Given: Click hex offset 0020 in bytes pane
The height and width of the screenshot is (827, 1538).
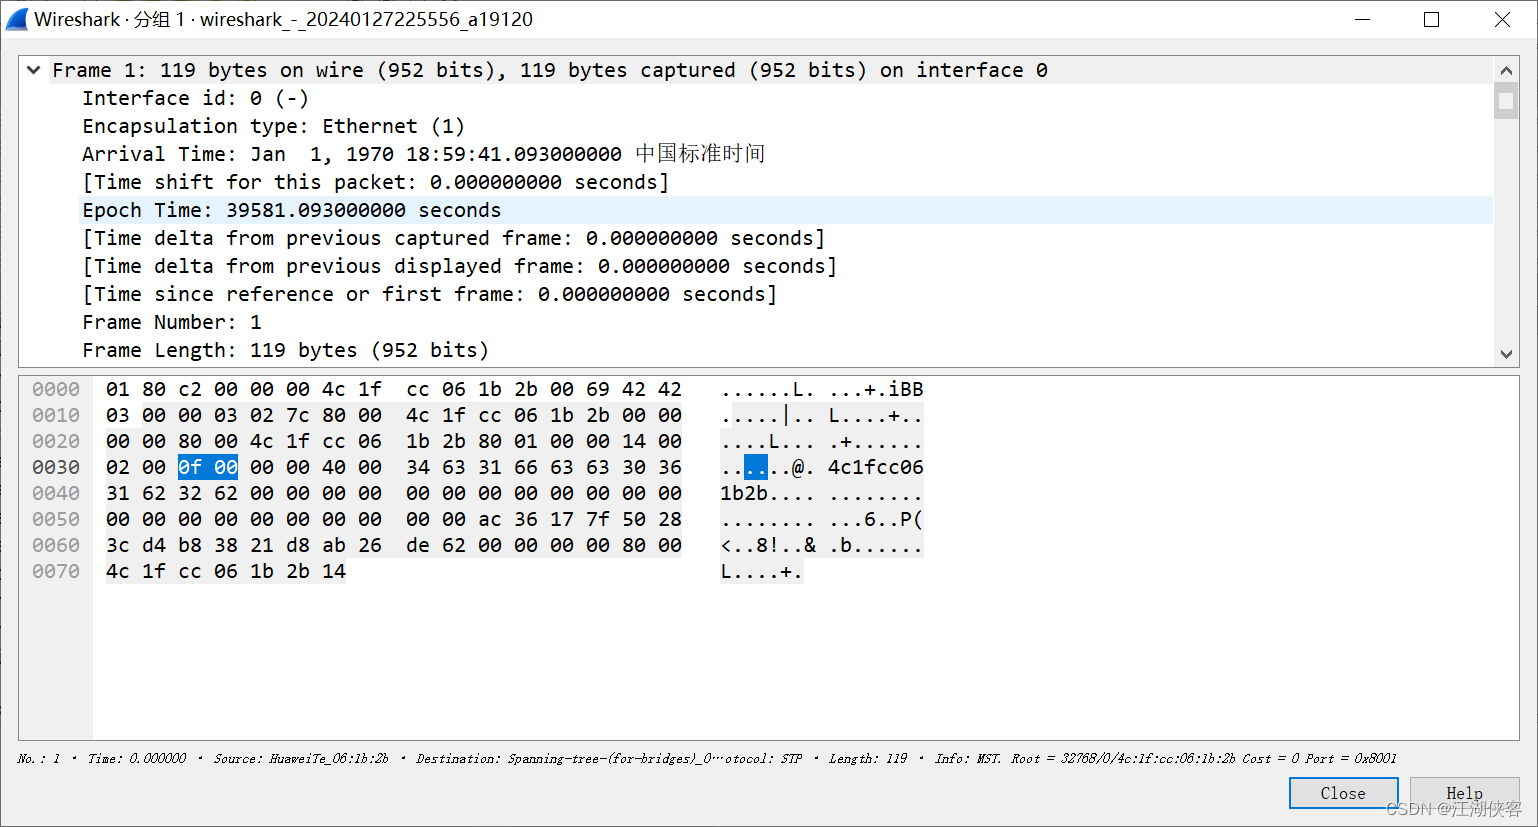Looking at the screenshot, I should click(x=56, y=441).
